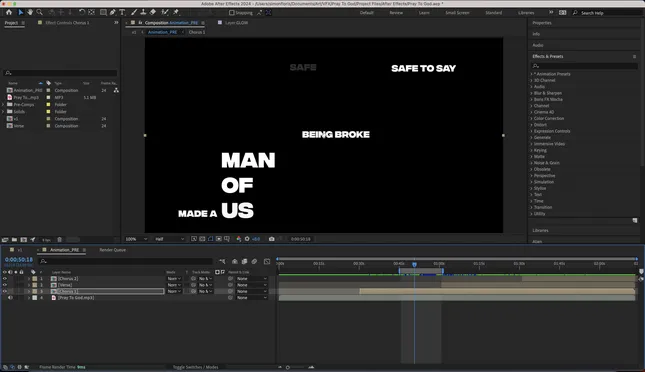Viewport: 645px width, 372px height.
Task: Create a new composition from Project panel
Action: coord(23,239)
